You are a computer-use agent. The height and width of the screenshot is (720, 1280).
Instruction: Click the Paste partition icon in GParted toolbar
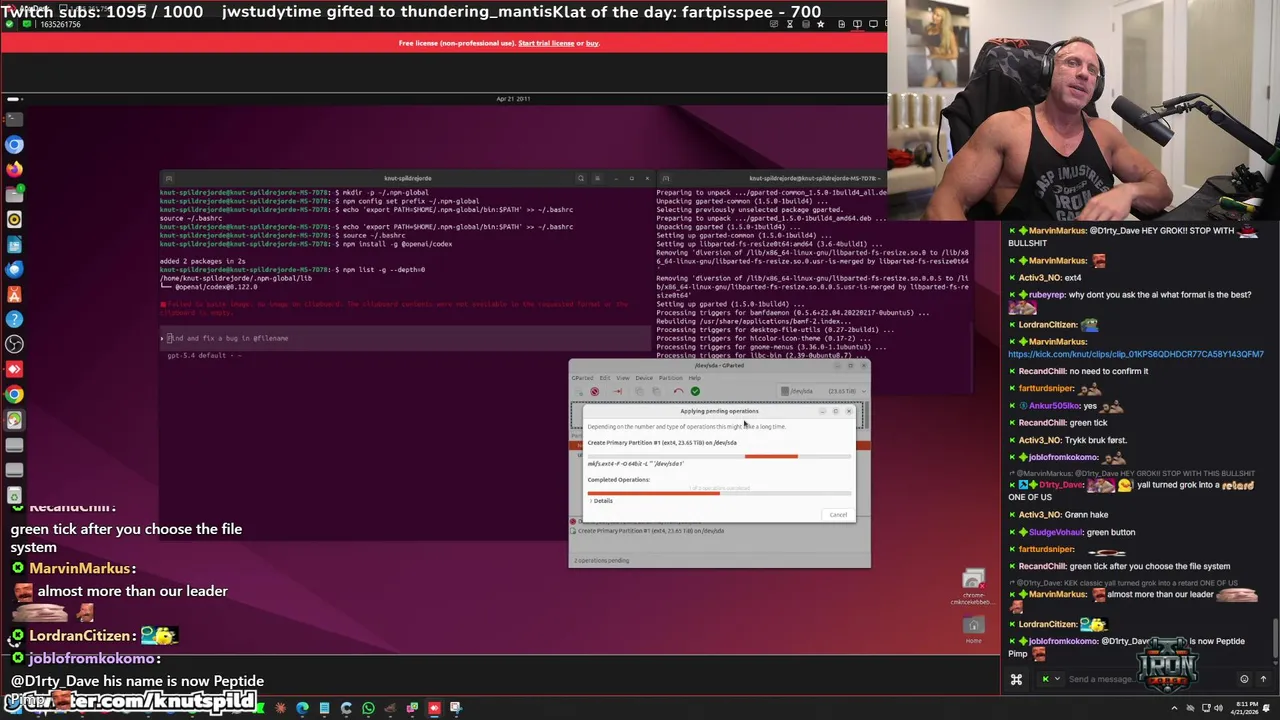click(x=656, y=391)
